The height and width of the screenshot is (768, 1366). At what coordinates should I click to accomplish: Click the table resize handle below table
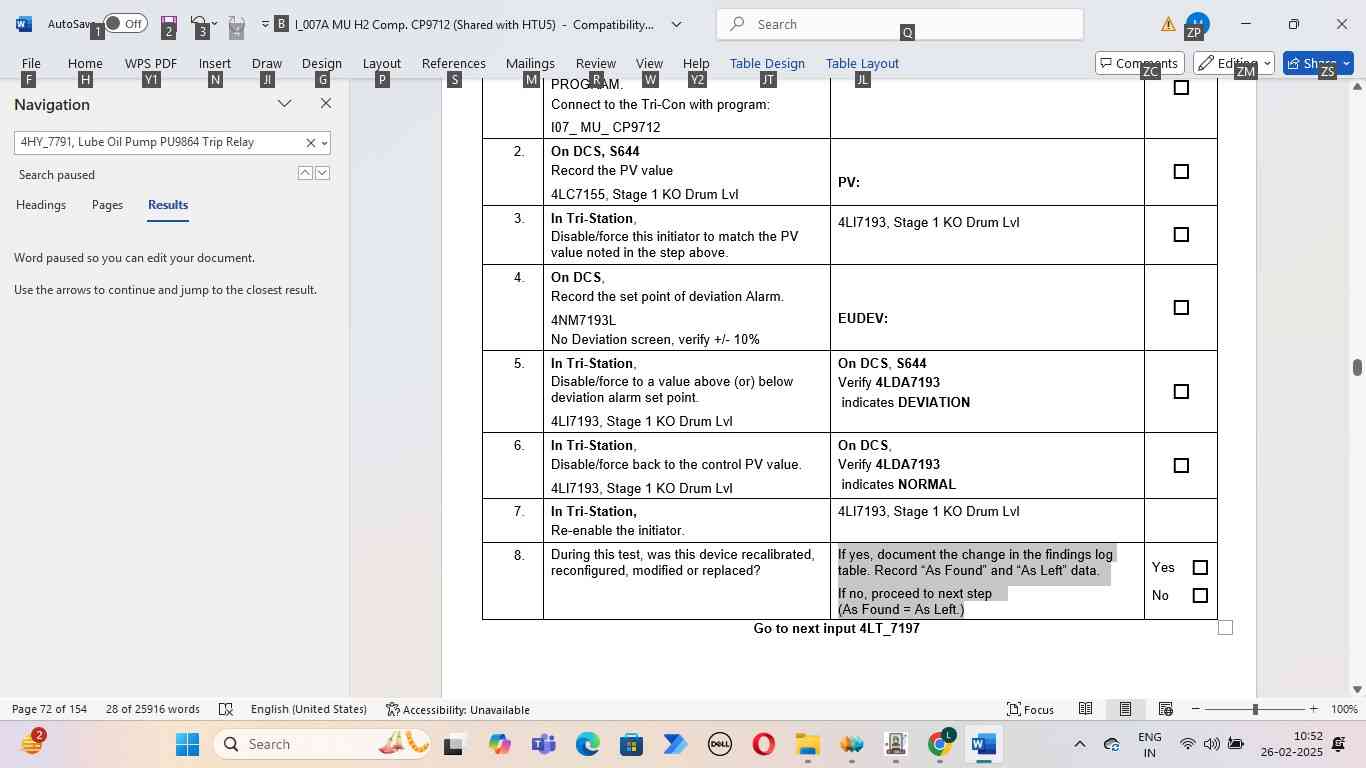(1225, 628)
